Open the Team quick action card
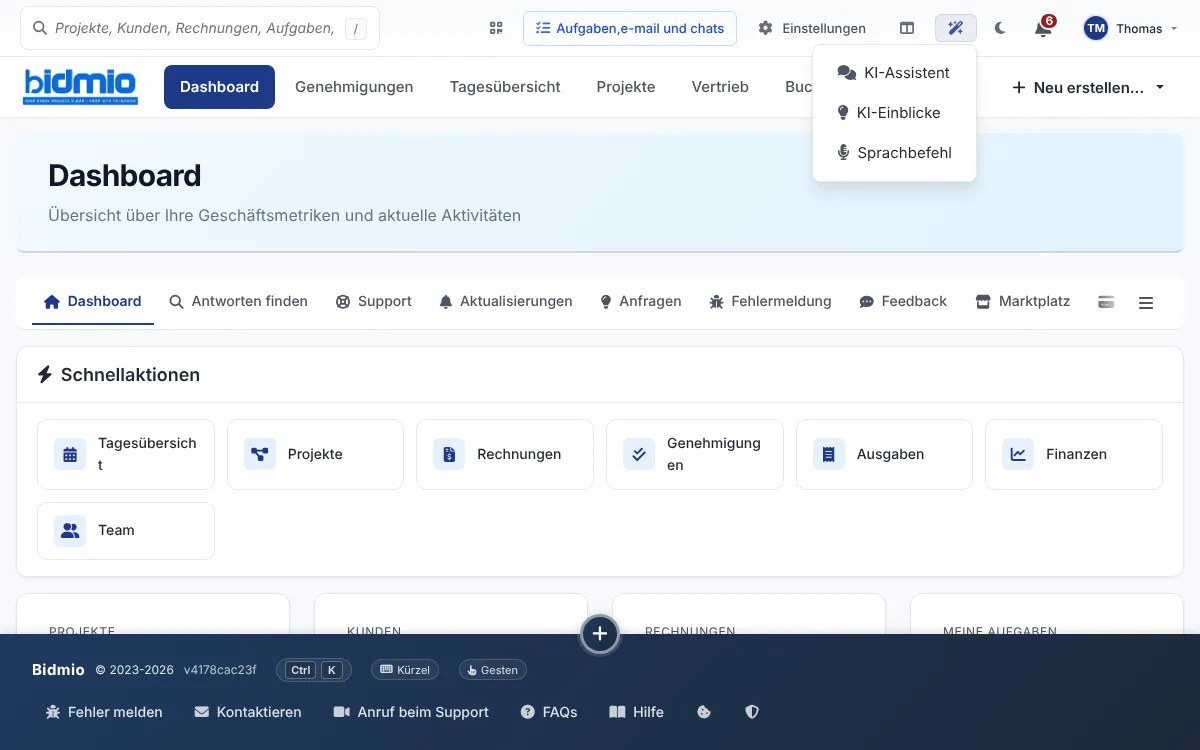1200x750 pixels. pos(126,531)
